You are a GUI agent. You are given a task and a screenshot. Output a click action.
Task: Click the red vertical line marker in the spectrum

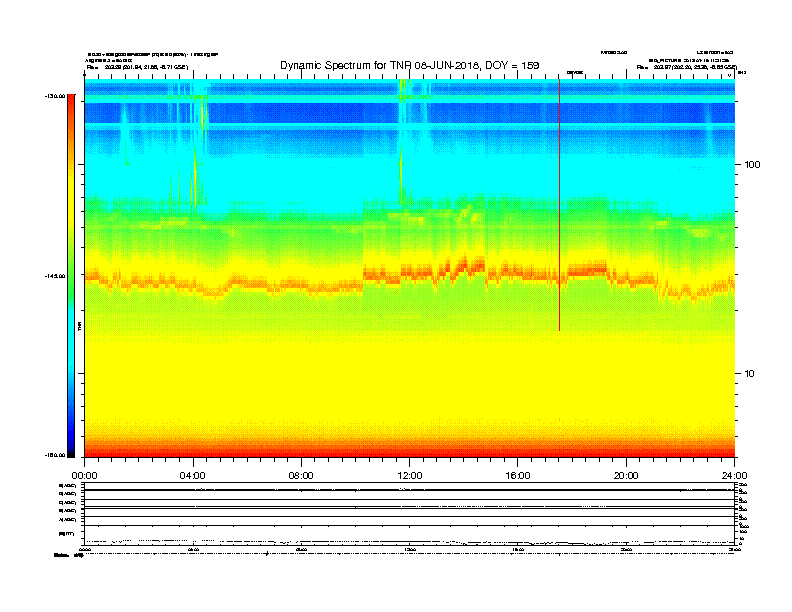(559, 205)
